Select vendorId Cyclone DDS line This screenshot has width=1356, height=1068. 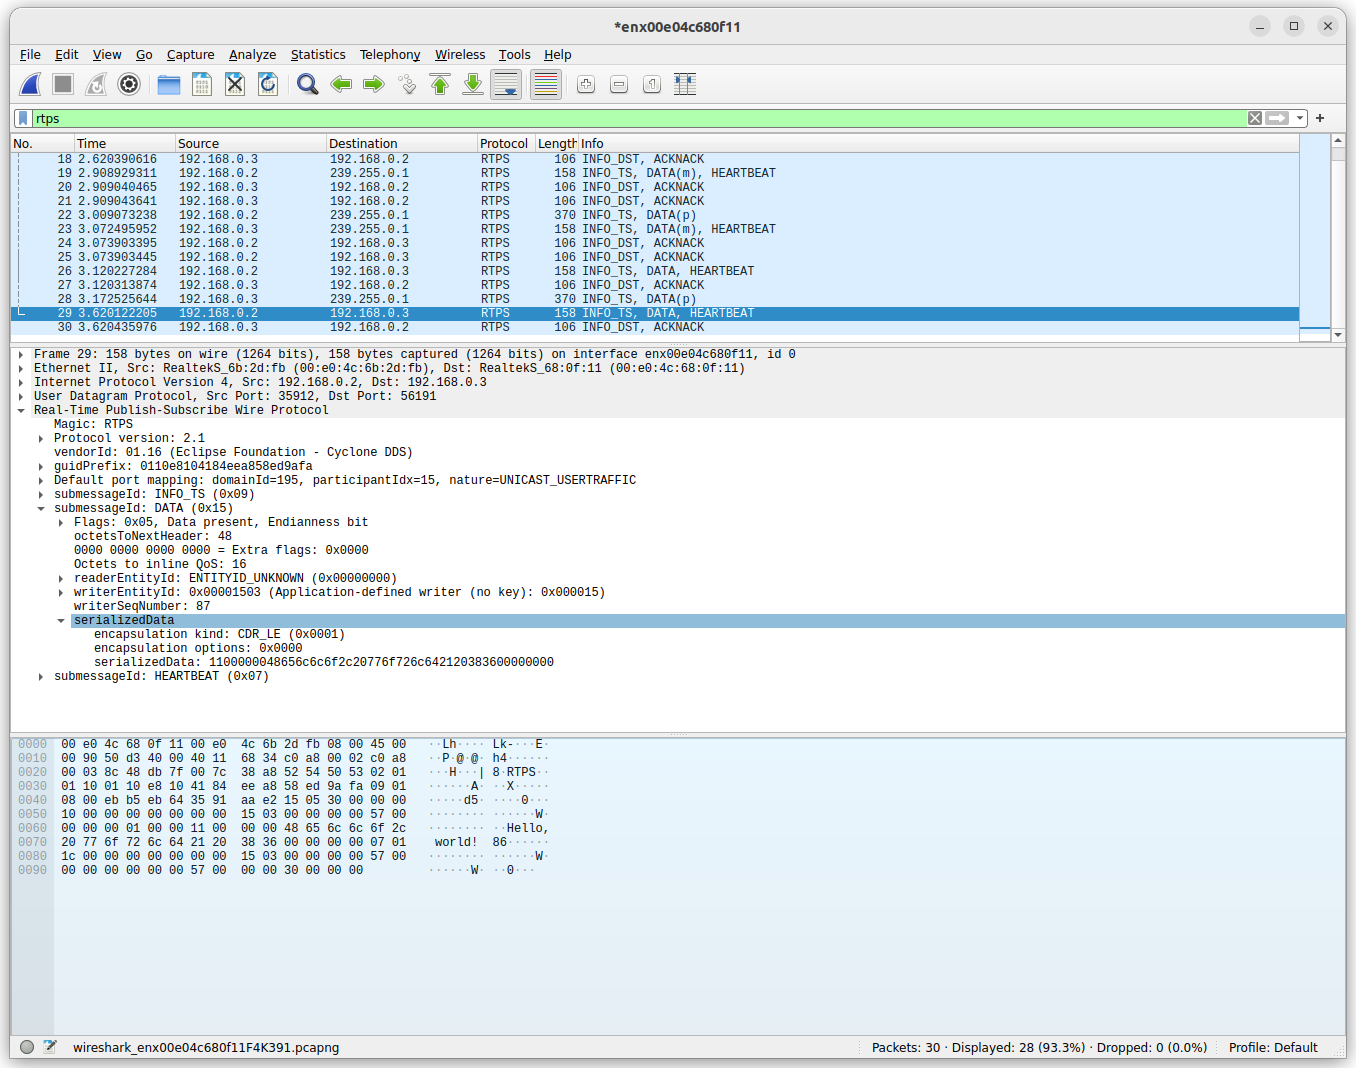[x=233, y=452]
